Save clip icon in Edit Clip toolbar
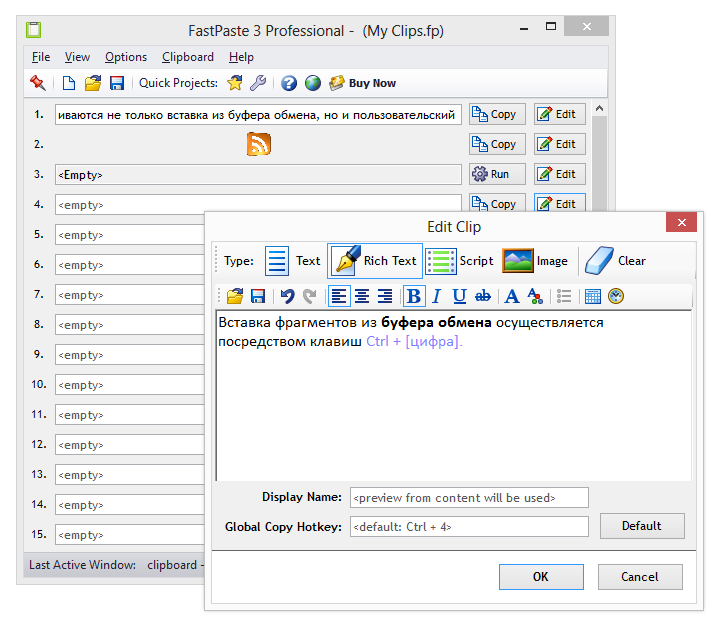The image size is (724, 629). tap(258, 296)
